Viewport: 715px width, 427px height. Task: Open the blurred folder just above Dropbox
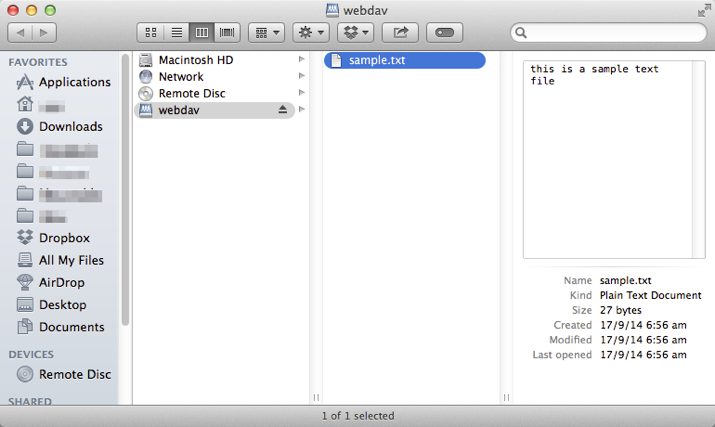coord(42,216)
